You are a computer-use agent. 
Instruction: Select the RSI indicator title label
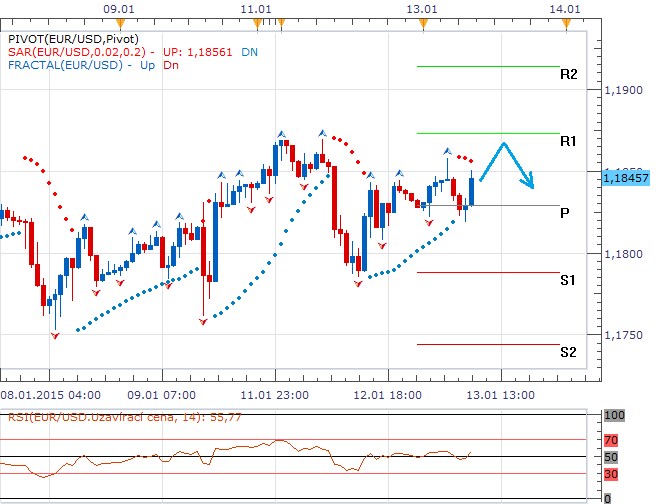point(97,416)
